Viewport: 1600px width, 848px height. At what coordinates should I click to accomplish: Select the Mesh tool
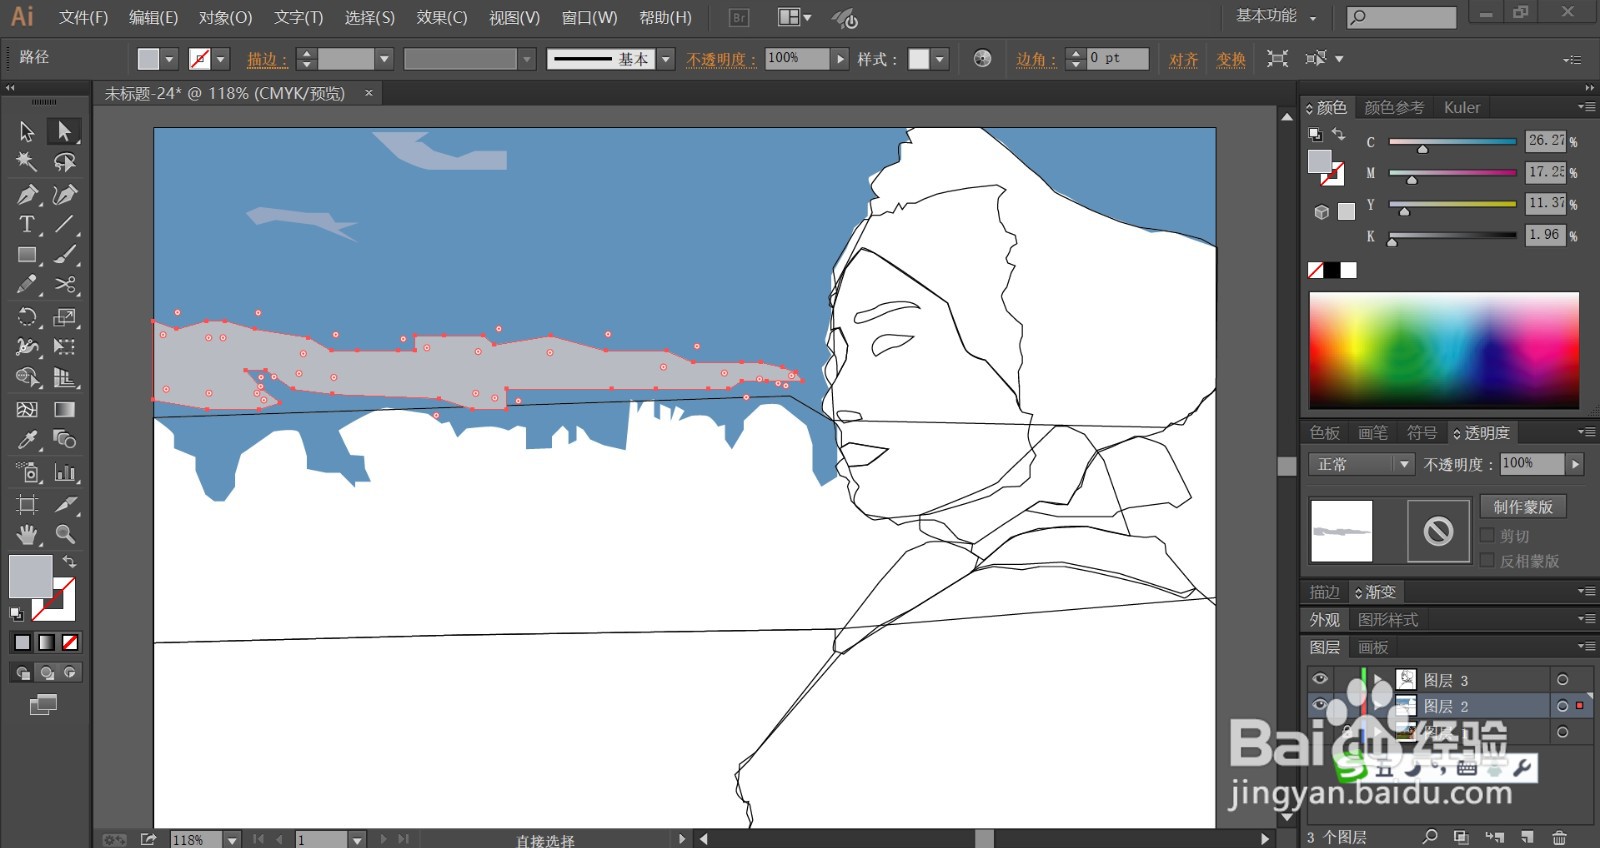coord(27,409)
